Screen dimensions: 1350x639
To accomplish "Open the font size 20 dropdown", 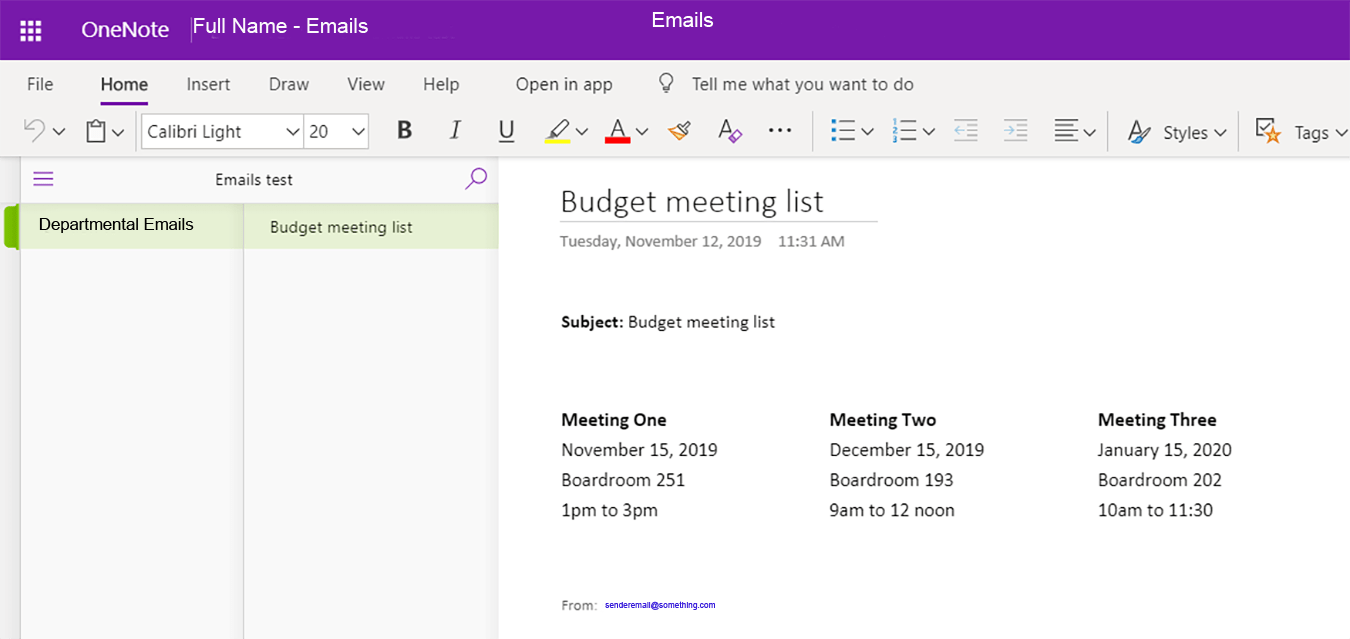I will [x=358, y=132].
